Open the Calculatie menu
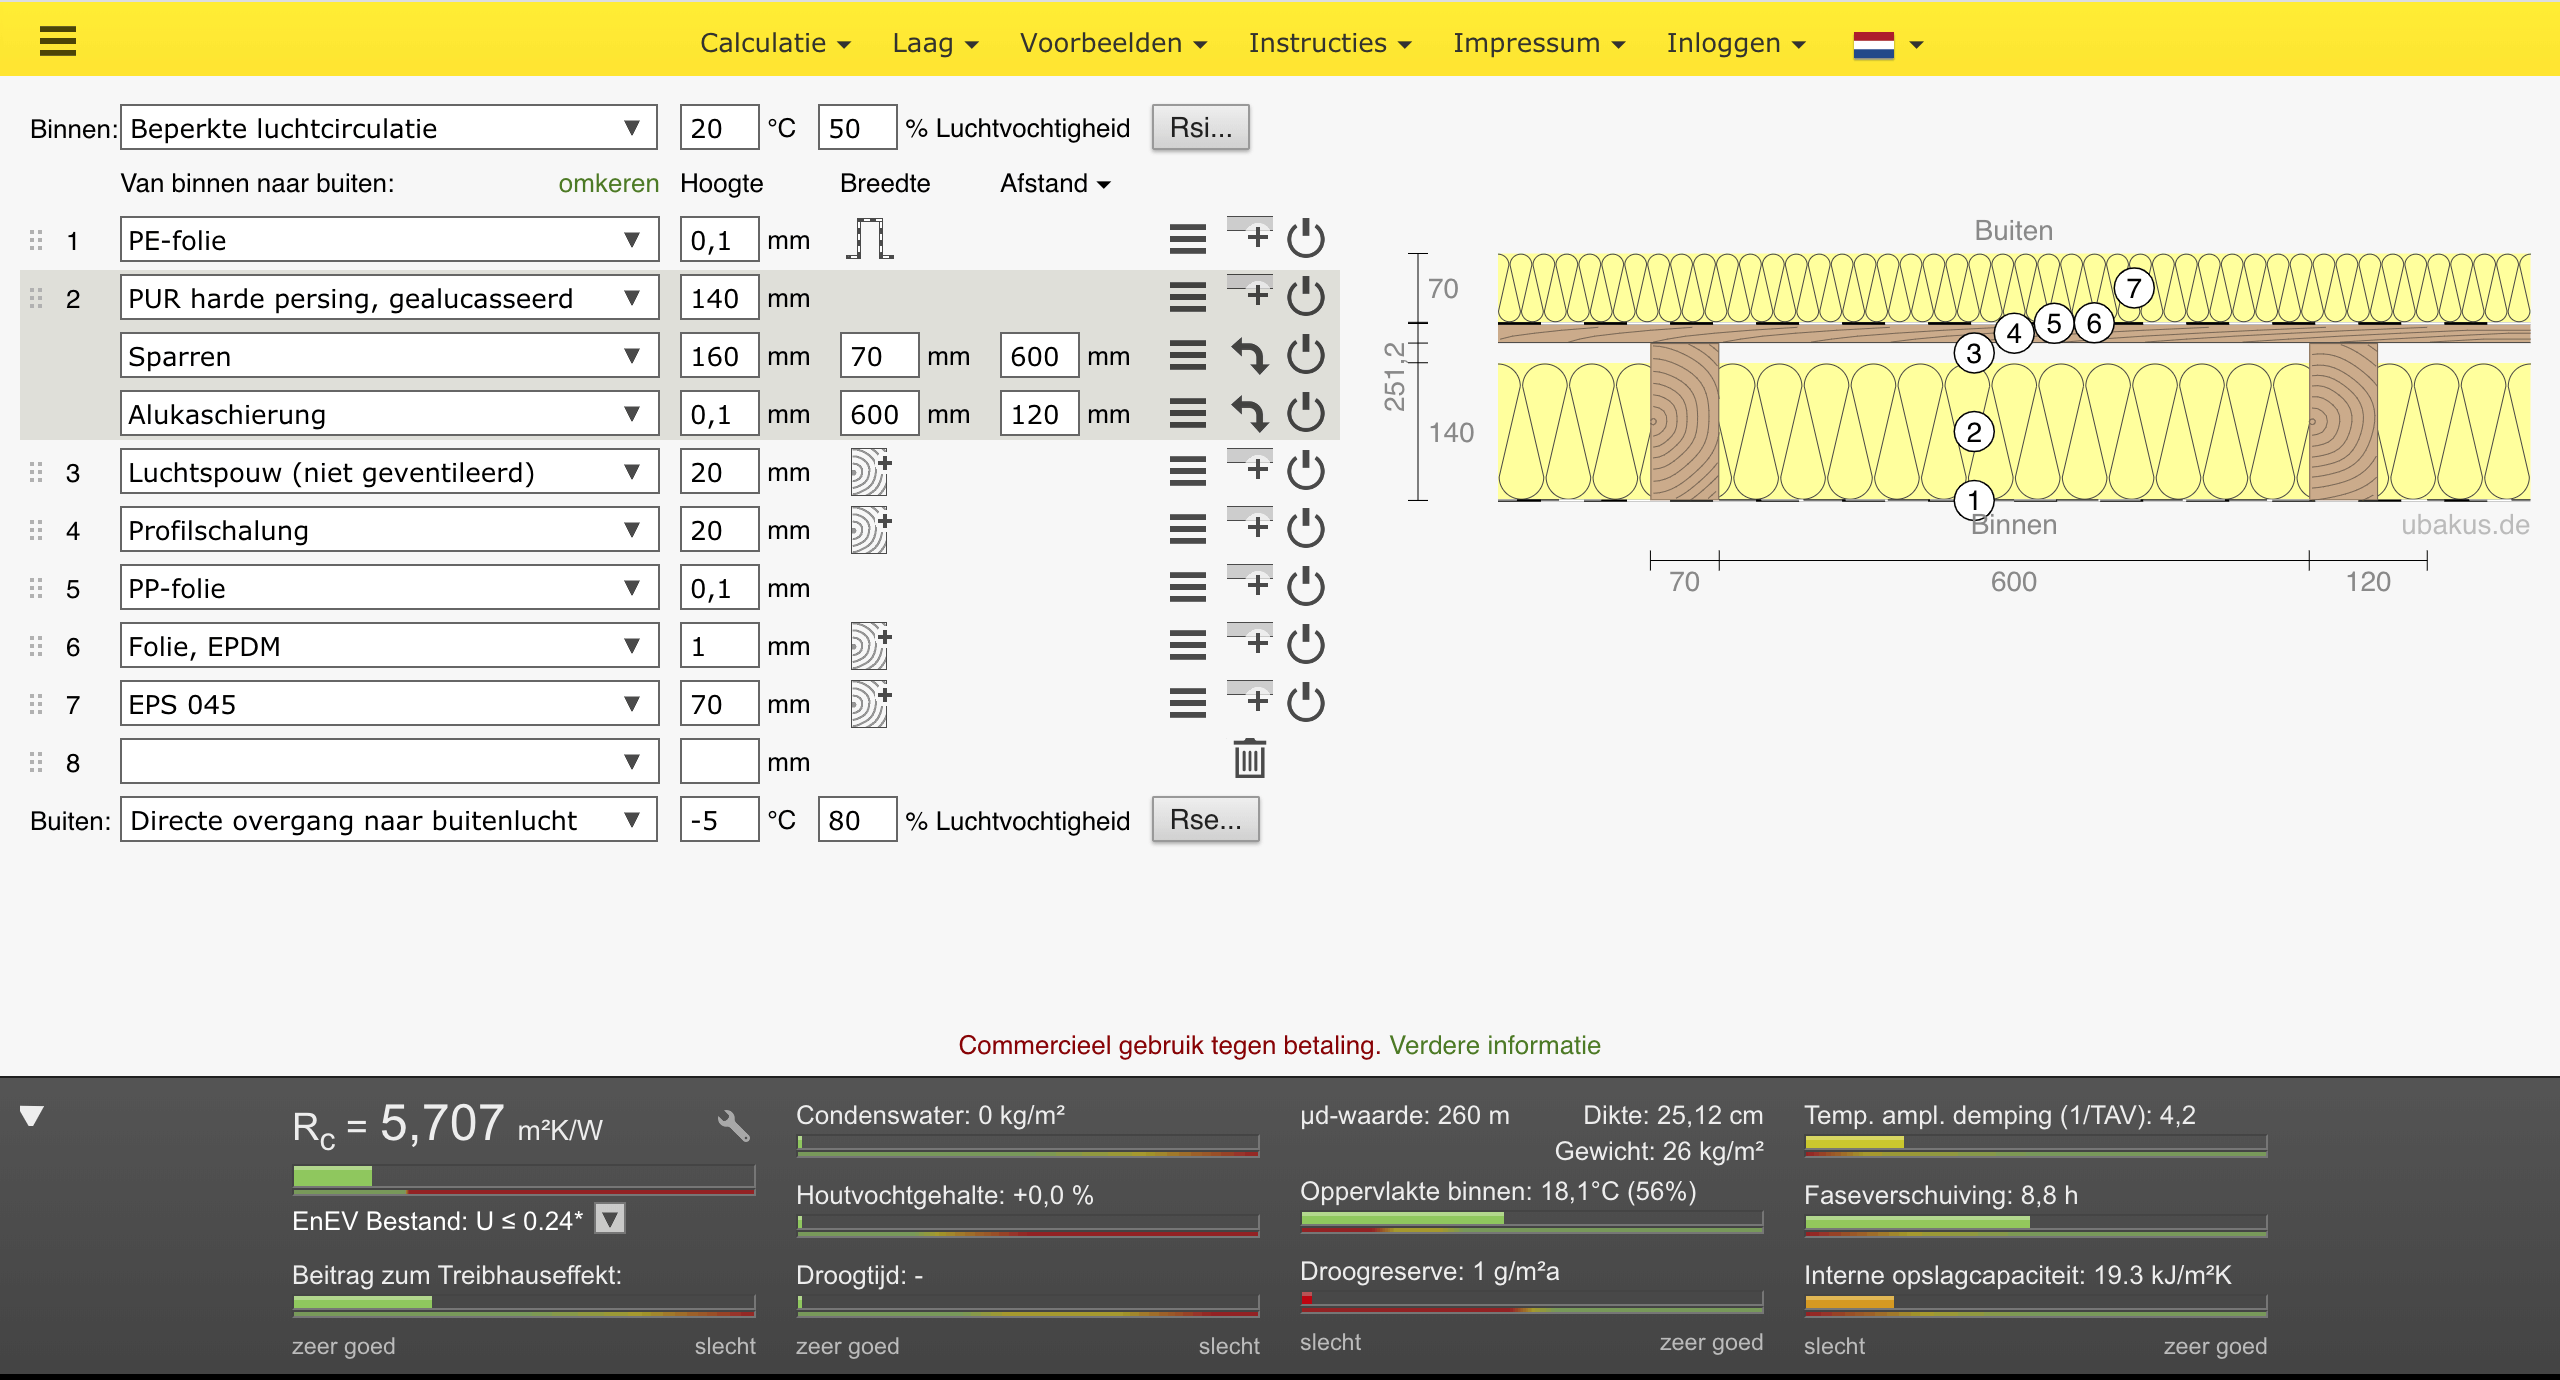 coord(775,43)
